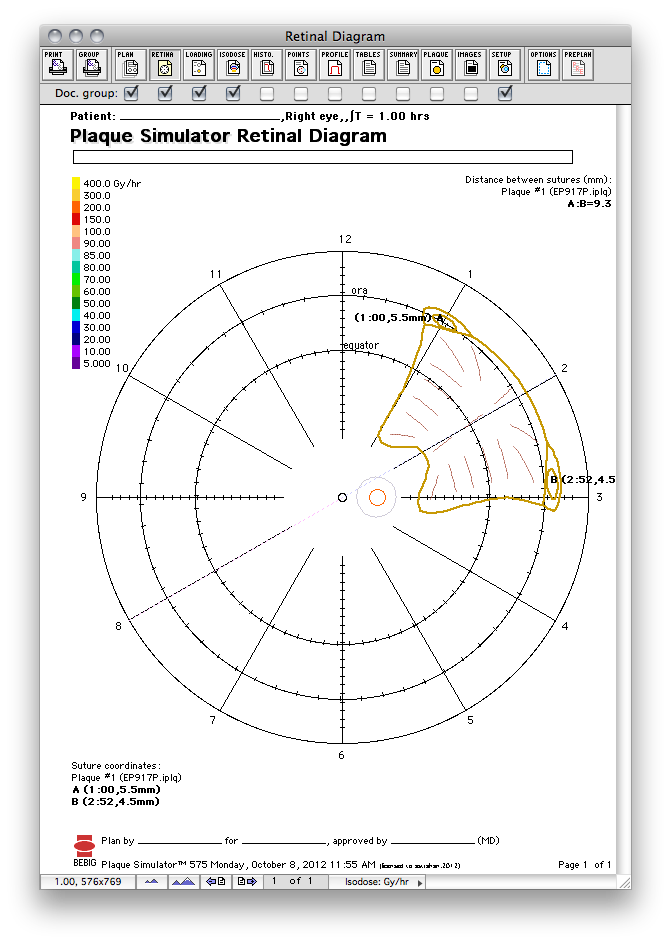Open the POINTS window icon

coord(300,65)
